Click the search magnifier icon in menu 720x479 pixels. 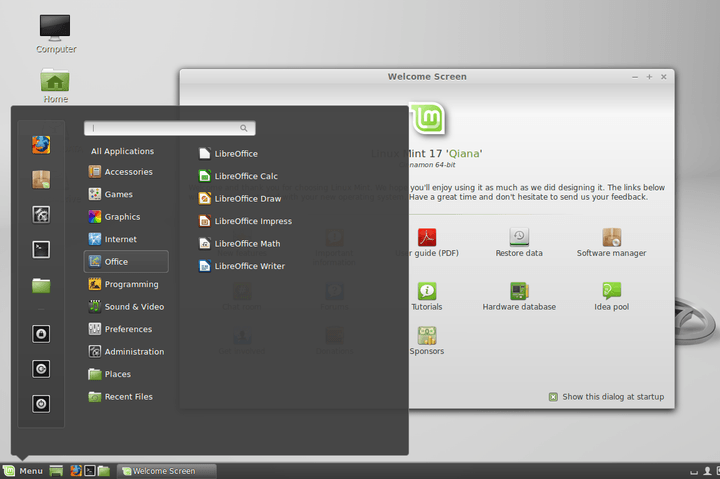[x=244, y=128]
